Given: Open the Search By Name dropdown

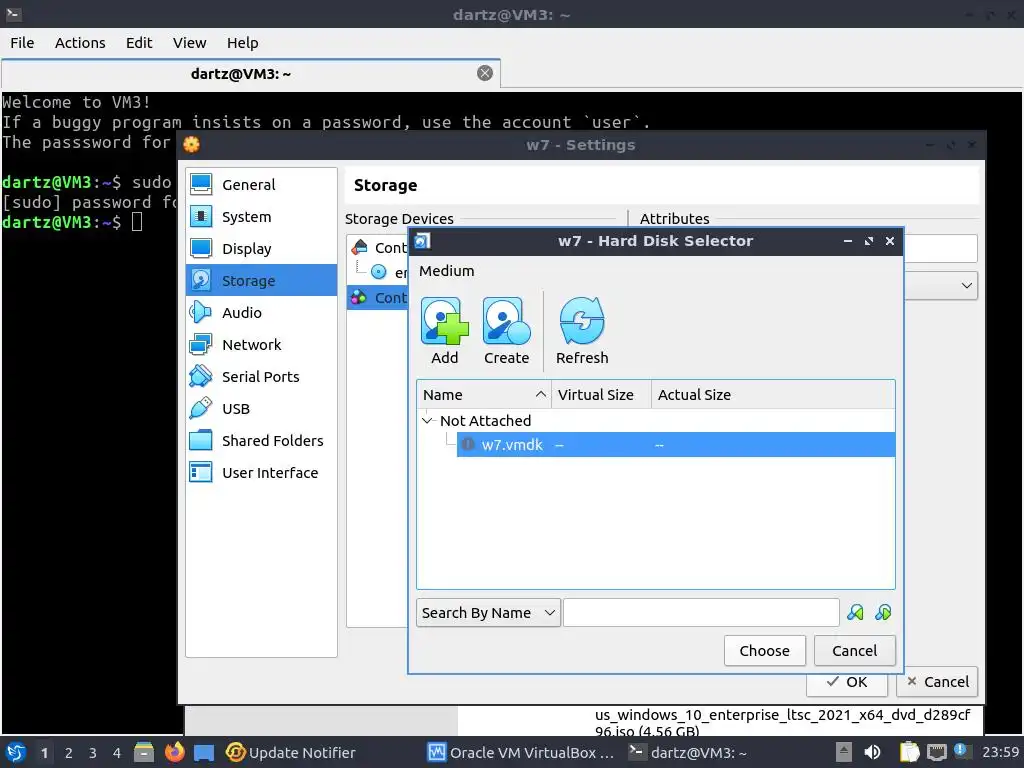Looking at the screenshot, I should point(488,613).
